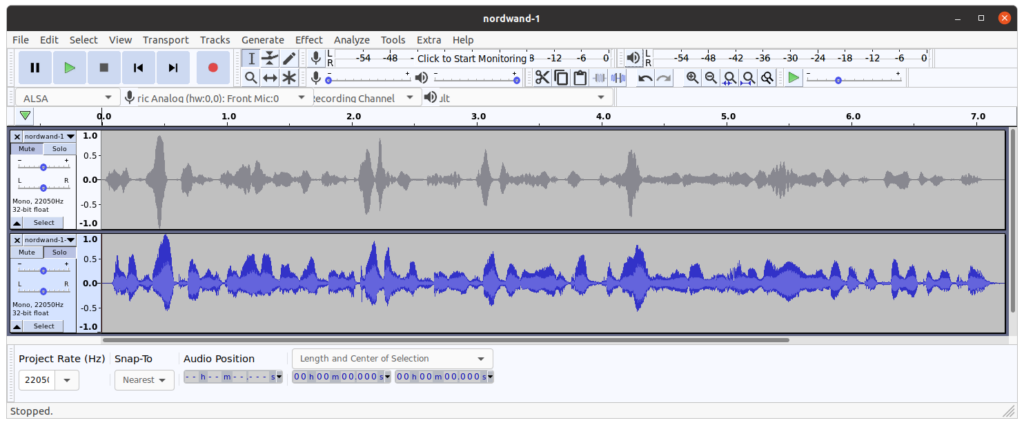Open the Snap-To Nearest dropdown
This screenshot has width=1024, height=425.
coord(144,380)
